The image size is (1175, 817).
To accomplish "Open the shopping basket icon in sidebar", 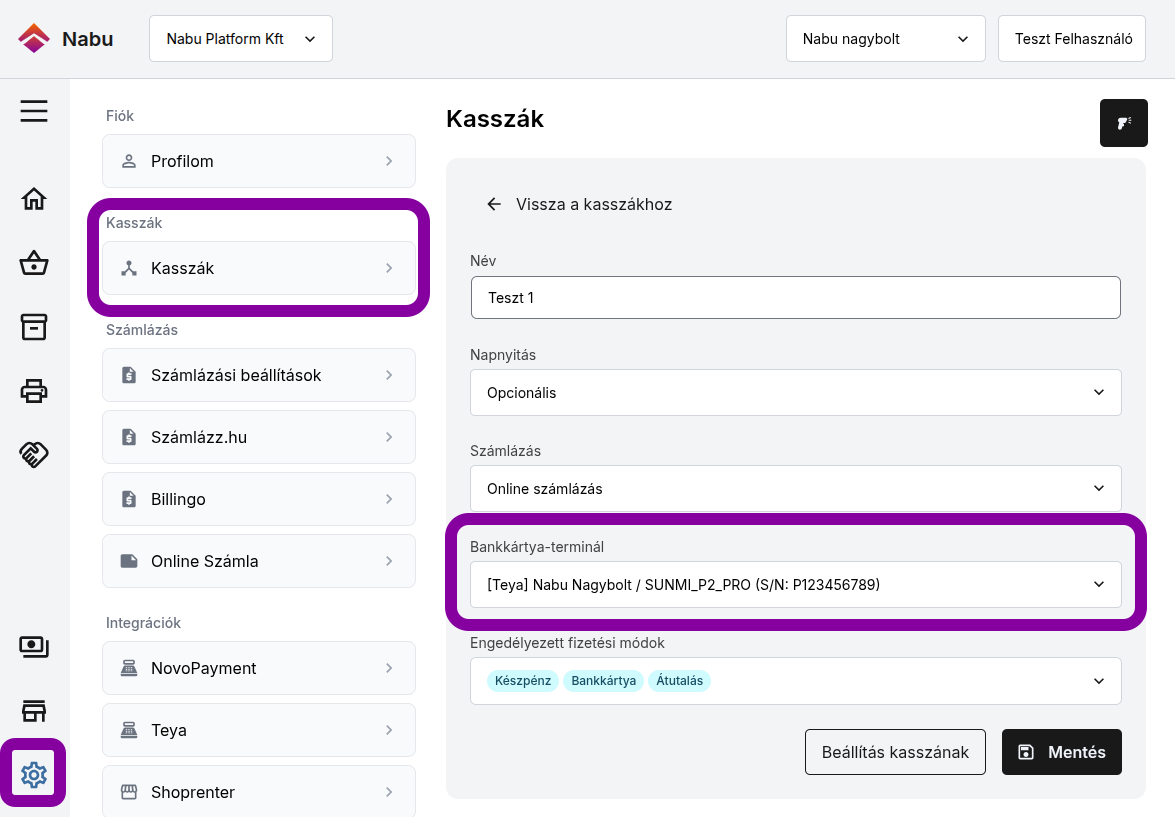I will [34, 263].
